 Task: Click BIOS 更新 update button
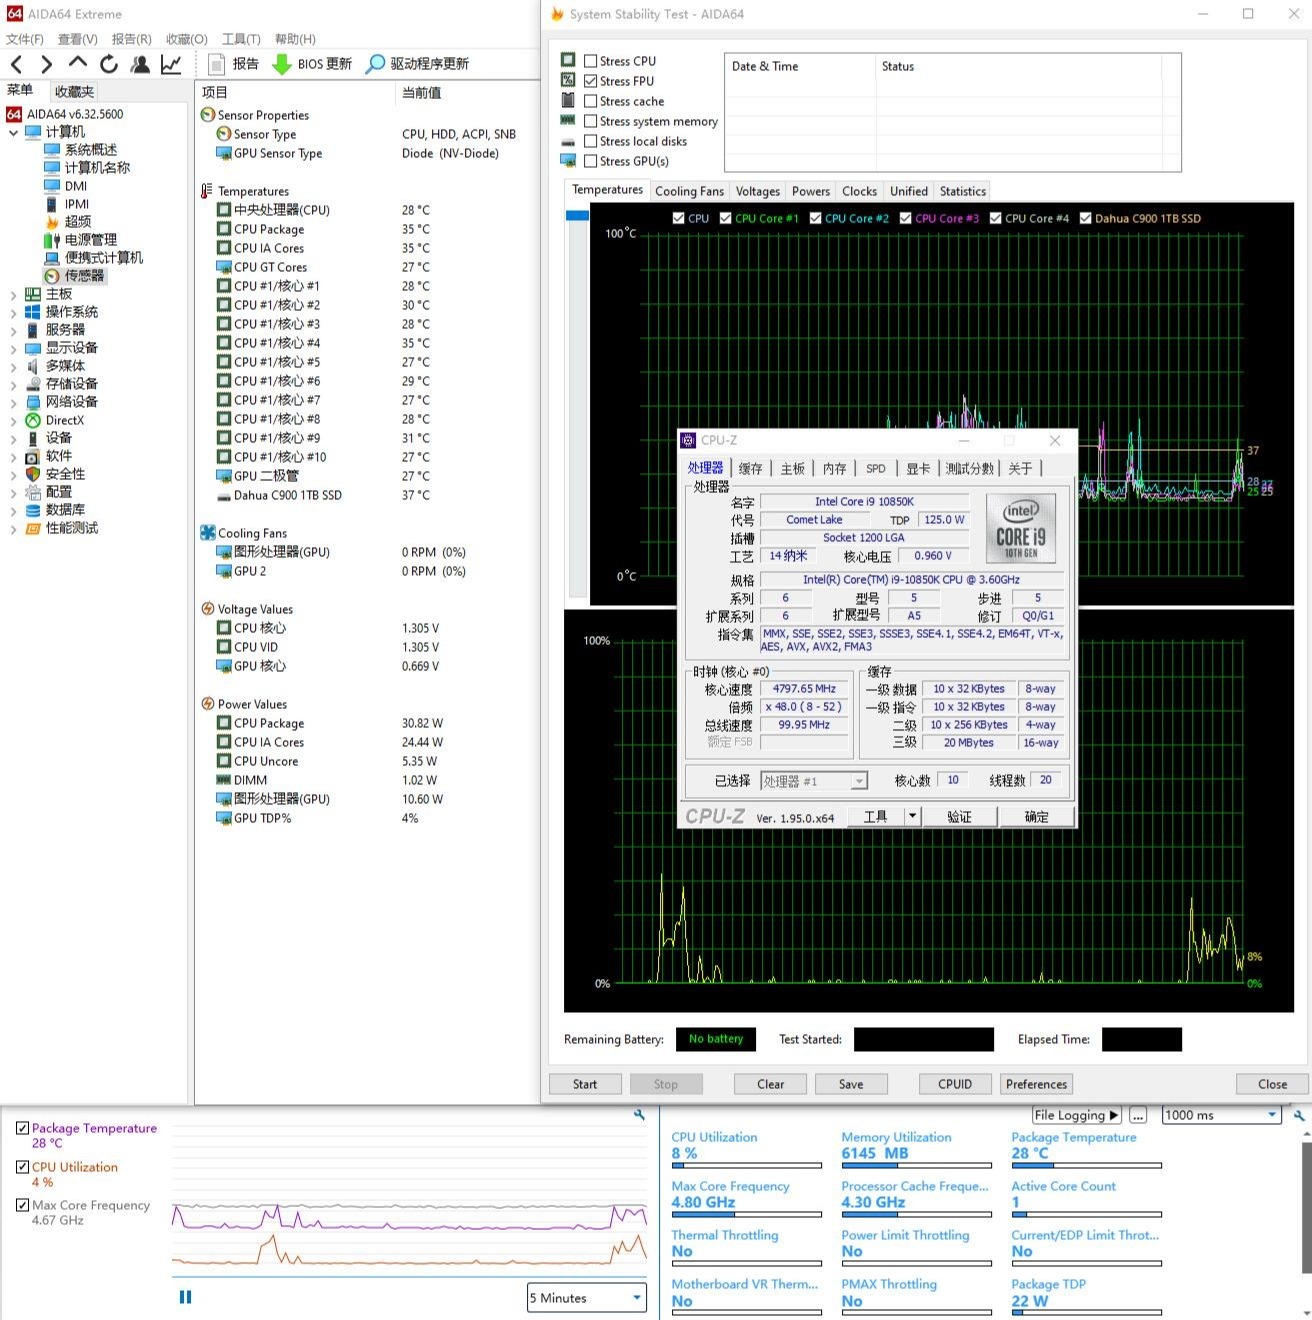point(312,64)
